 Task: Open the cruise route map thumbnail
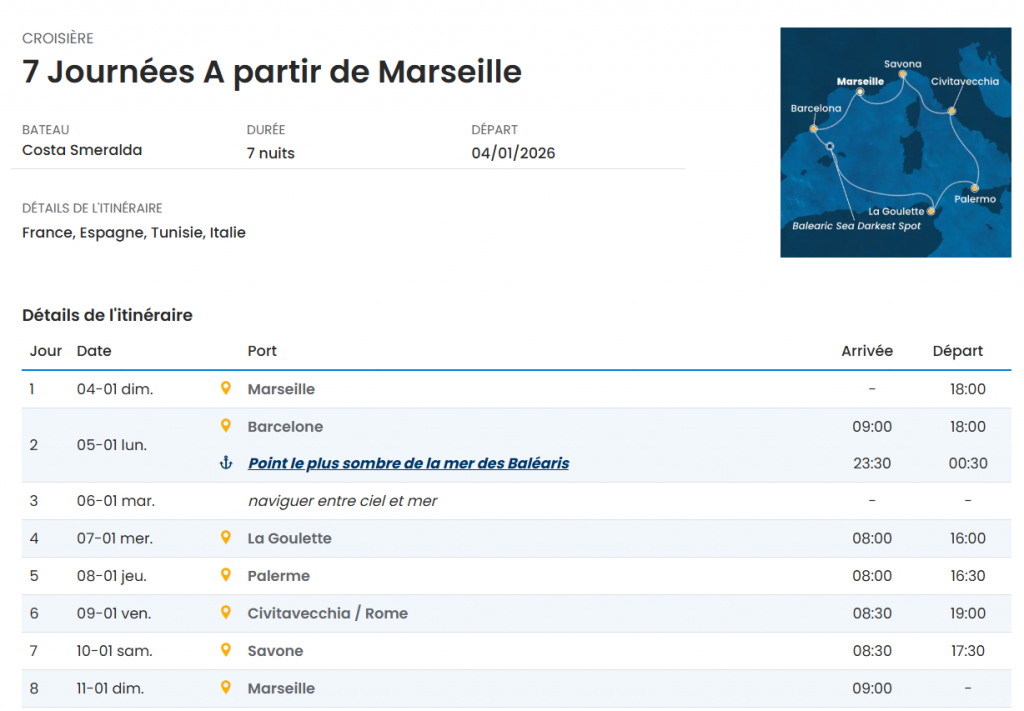coord(895,142)
